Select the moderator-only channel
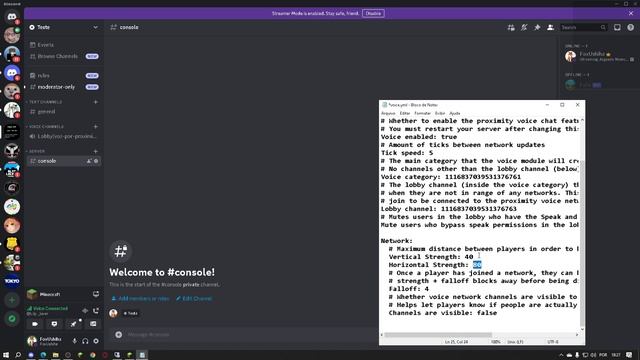The height and width of the screenshot is (360, 640). [64, 87]
